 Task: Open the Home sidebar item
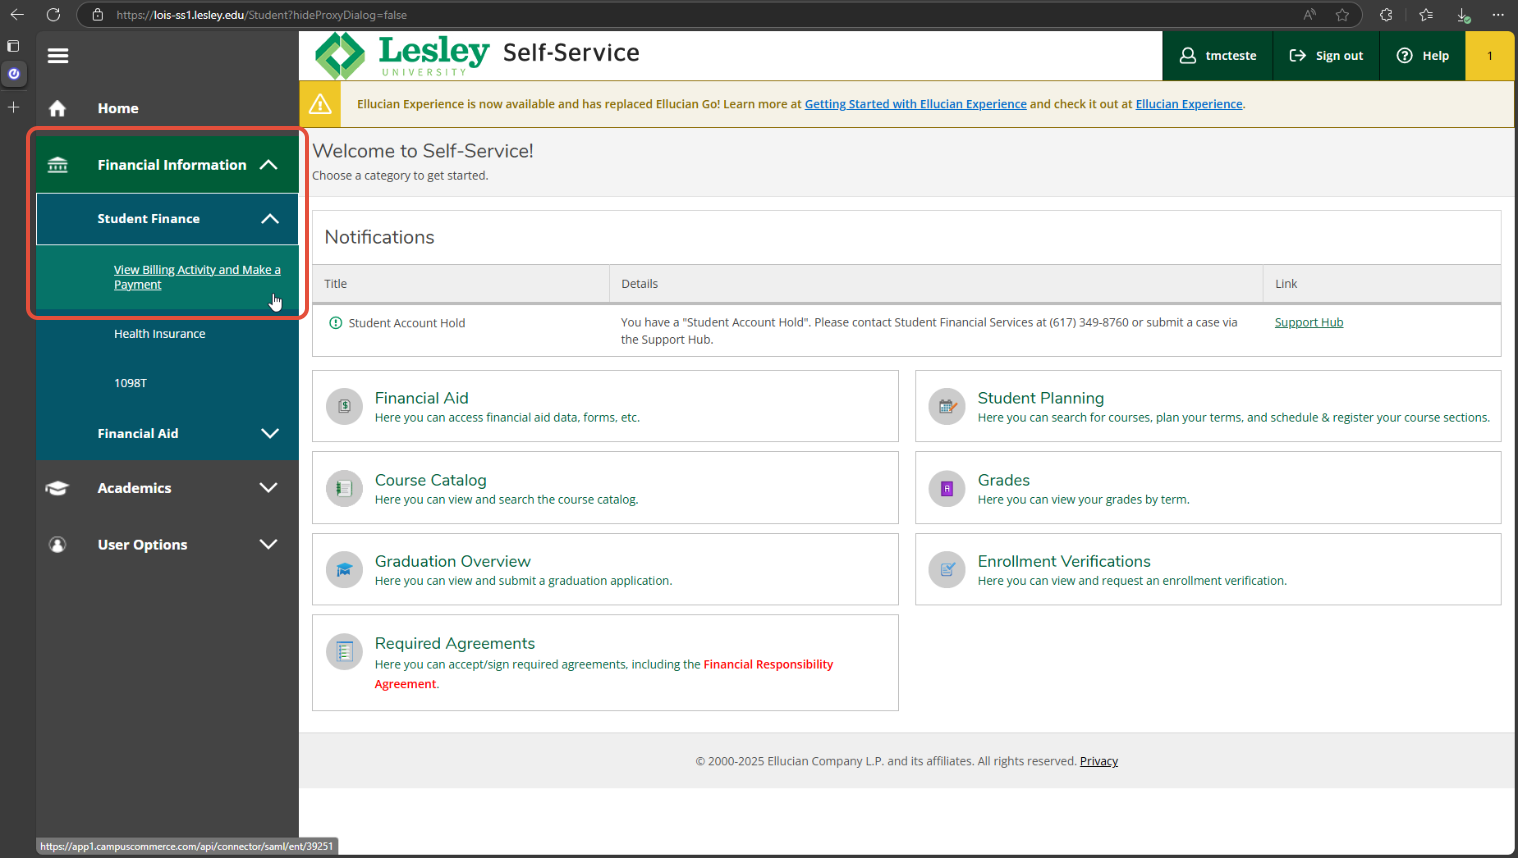click(118, 108)
